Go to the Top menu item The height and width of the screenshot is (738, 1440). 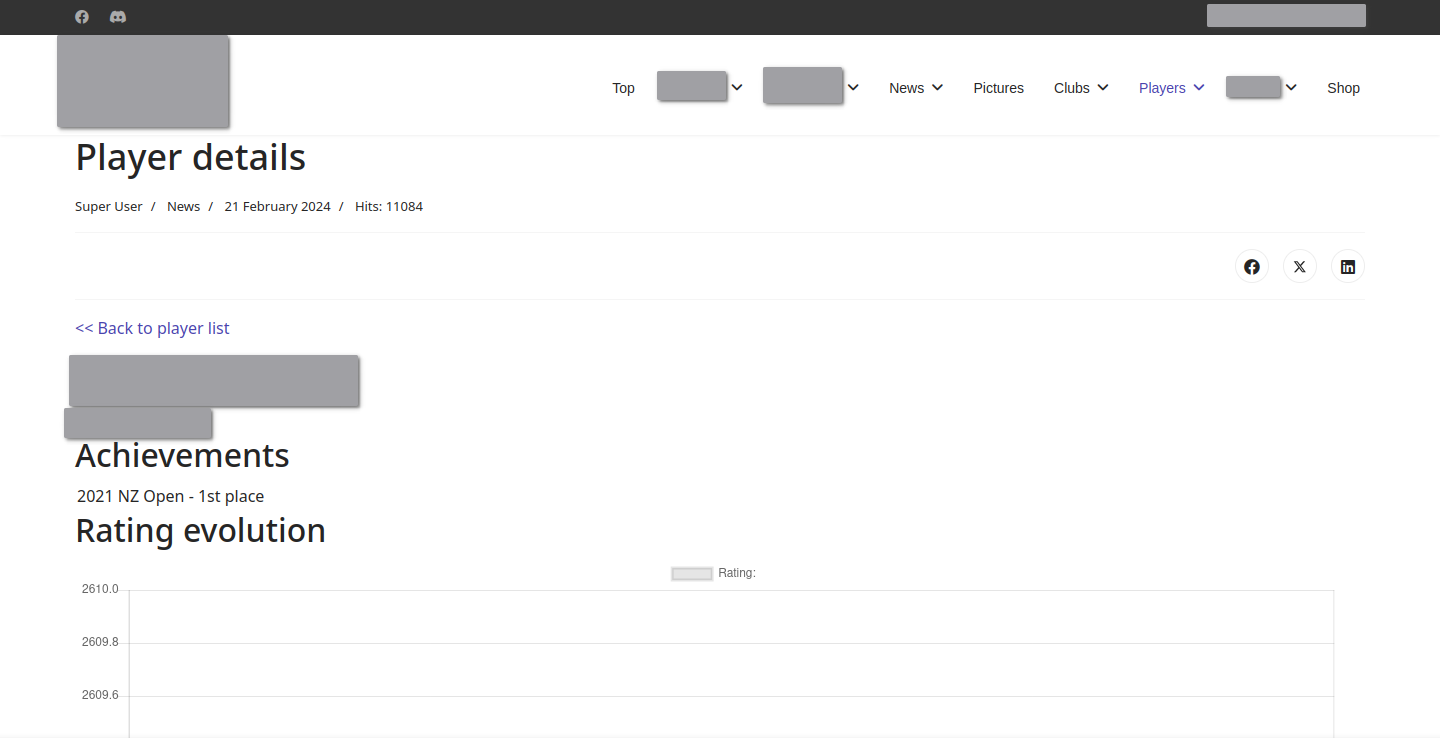[x=623, y=88]
